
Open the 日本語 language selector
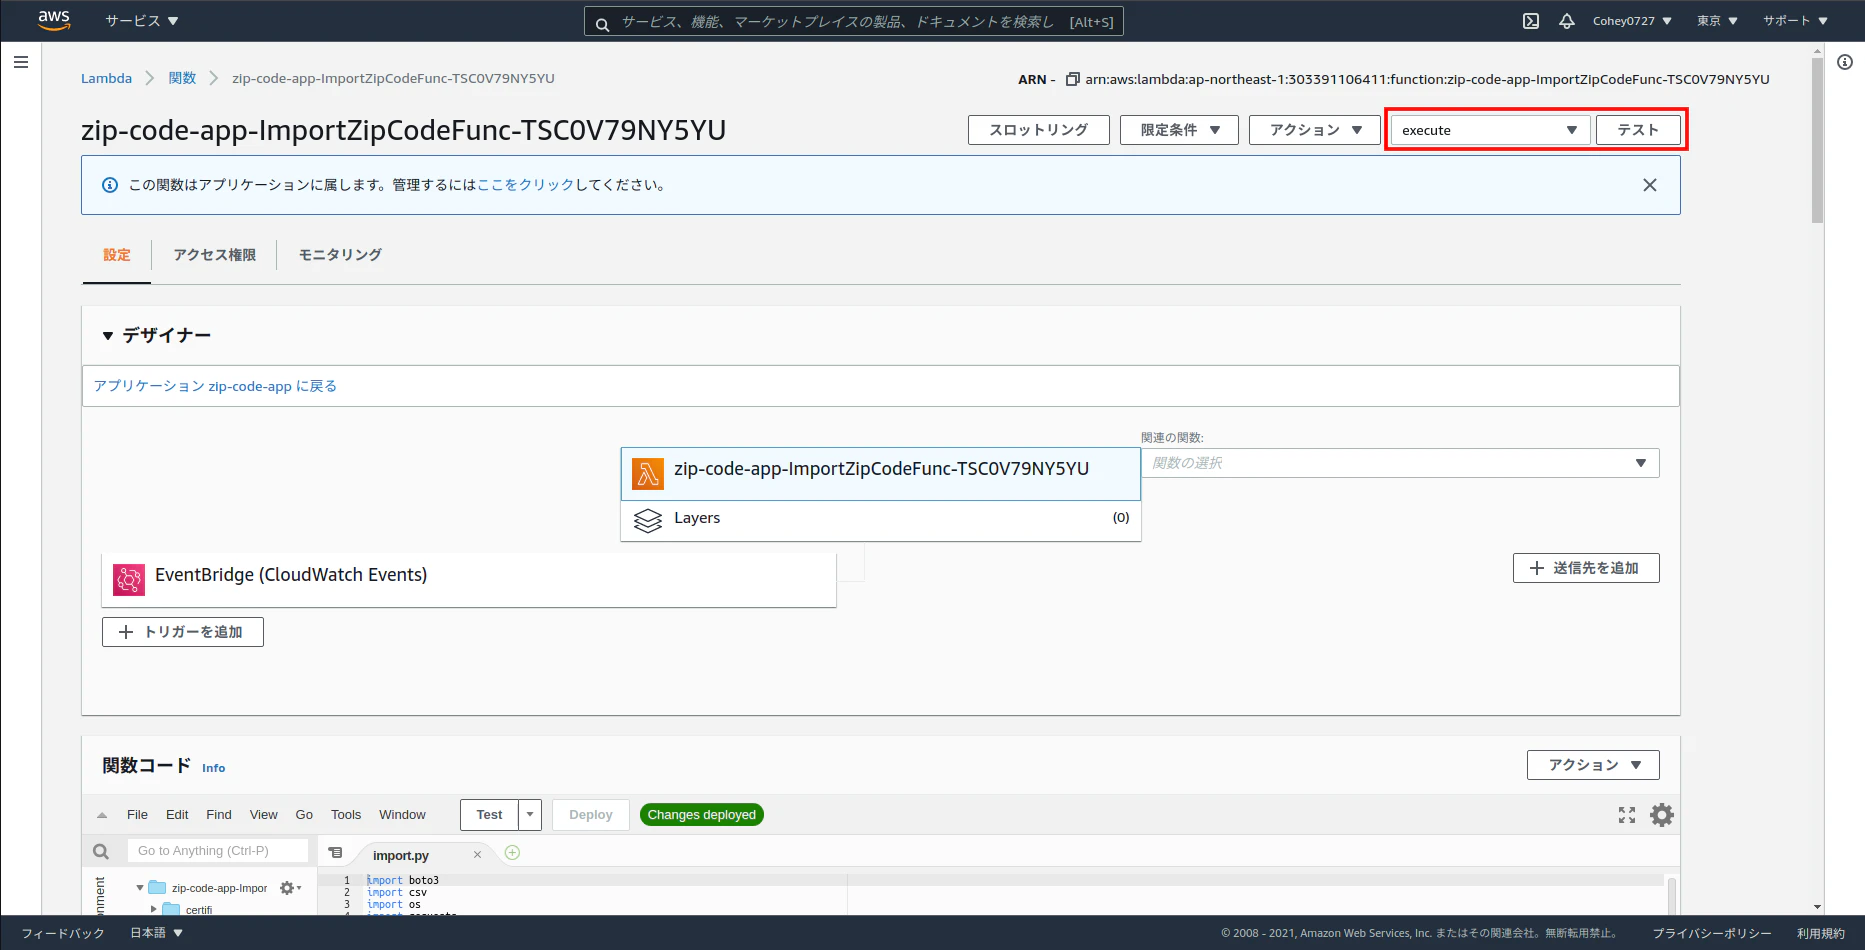(x=157, y=933)
